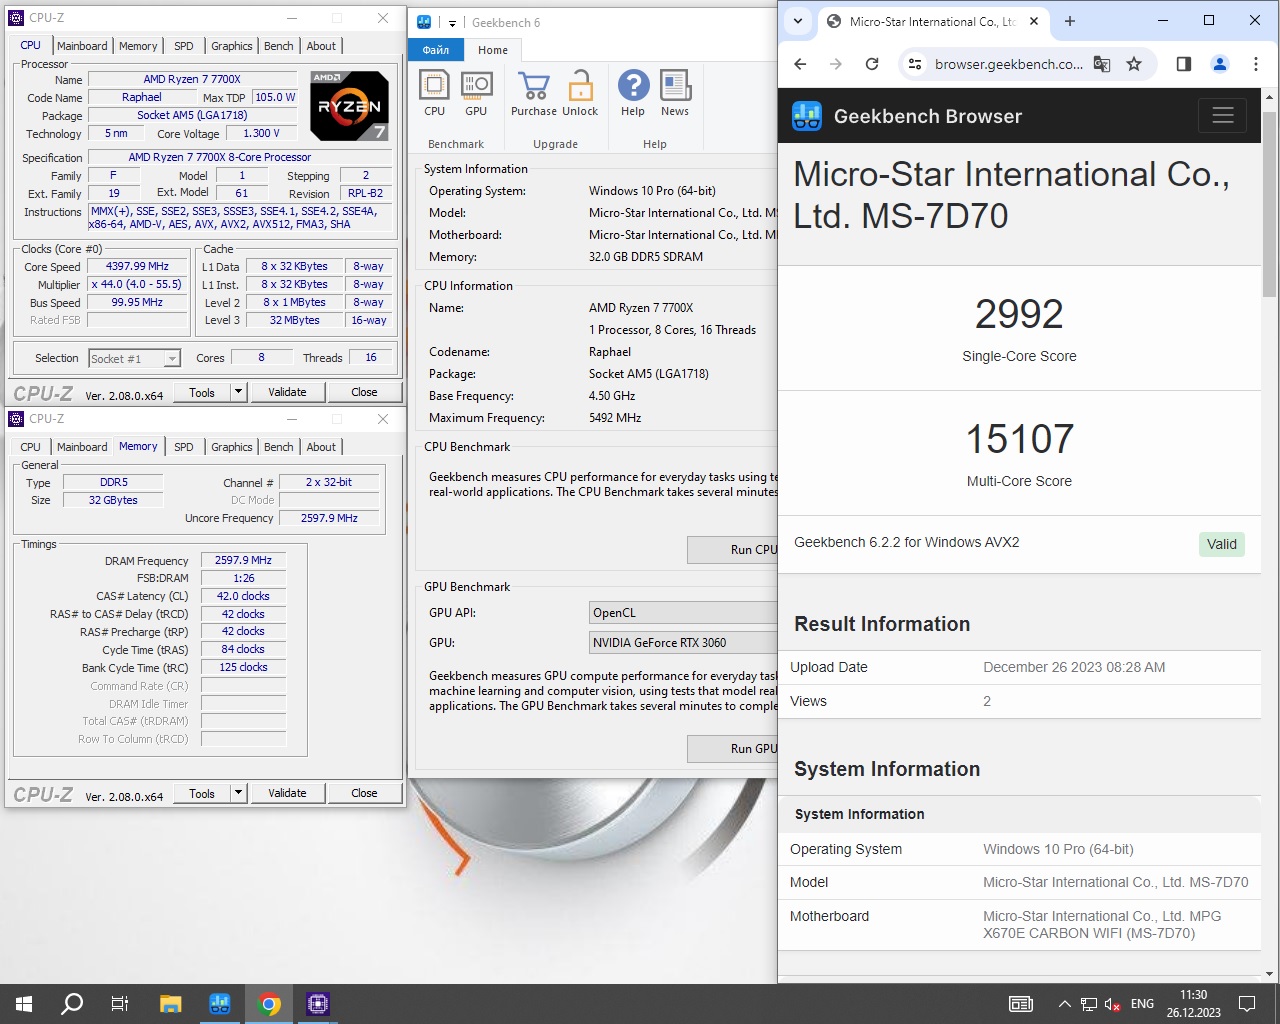The image size is (1280, 1024).
Task: Expand Tools dropdown arrow in bottom CPU-Z window
Action: pos(238,793)
